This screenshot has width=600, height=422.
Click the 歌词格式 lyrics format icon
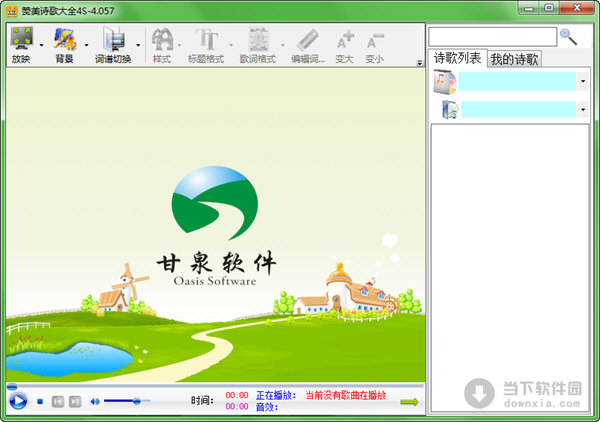point(259,39)
